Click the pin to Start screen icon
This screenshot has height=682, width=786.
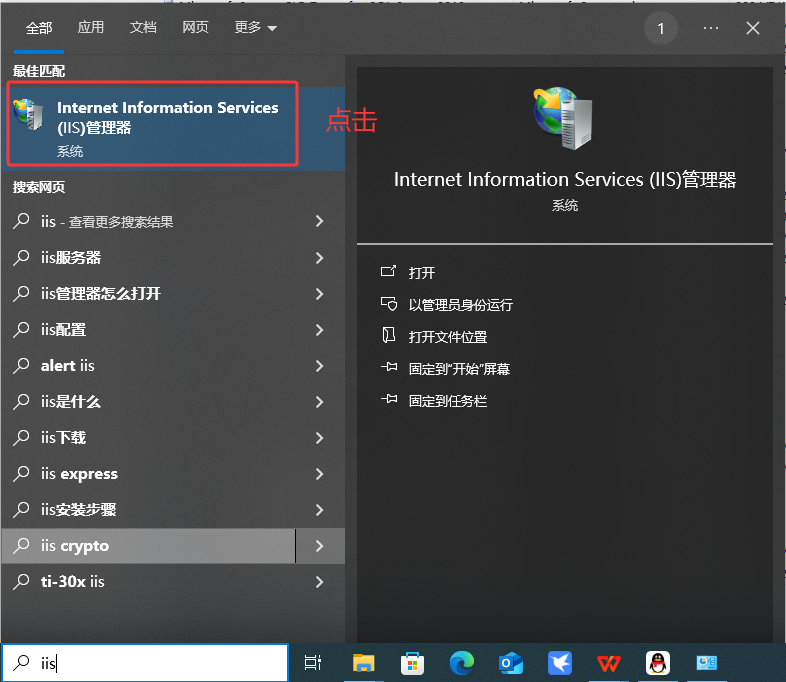tap(389, 368)
